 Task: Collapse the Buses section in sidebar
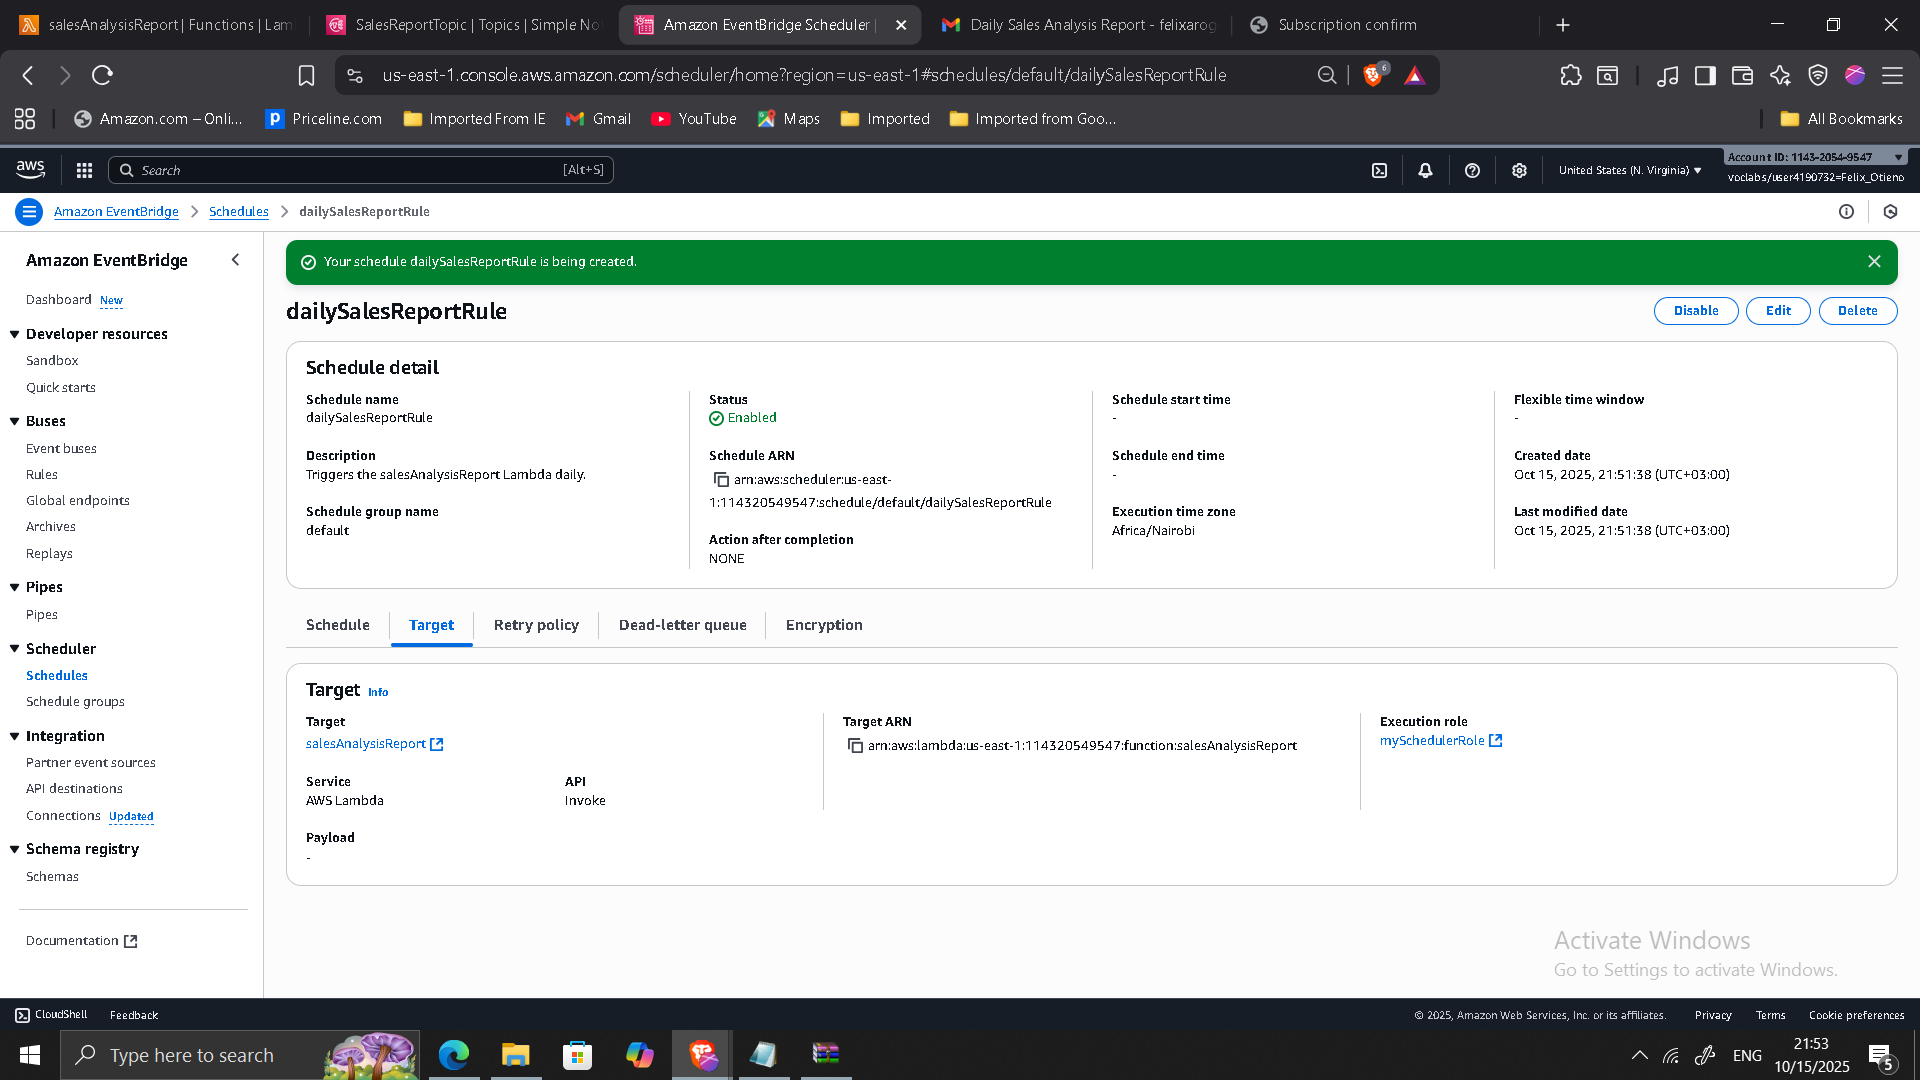[x=14, y=421]
